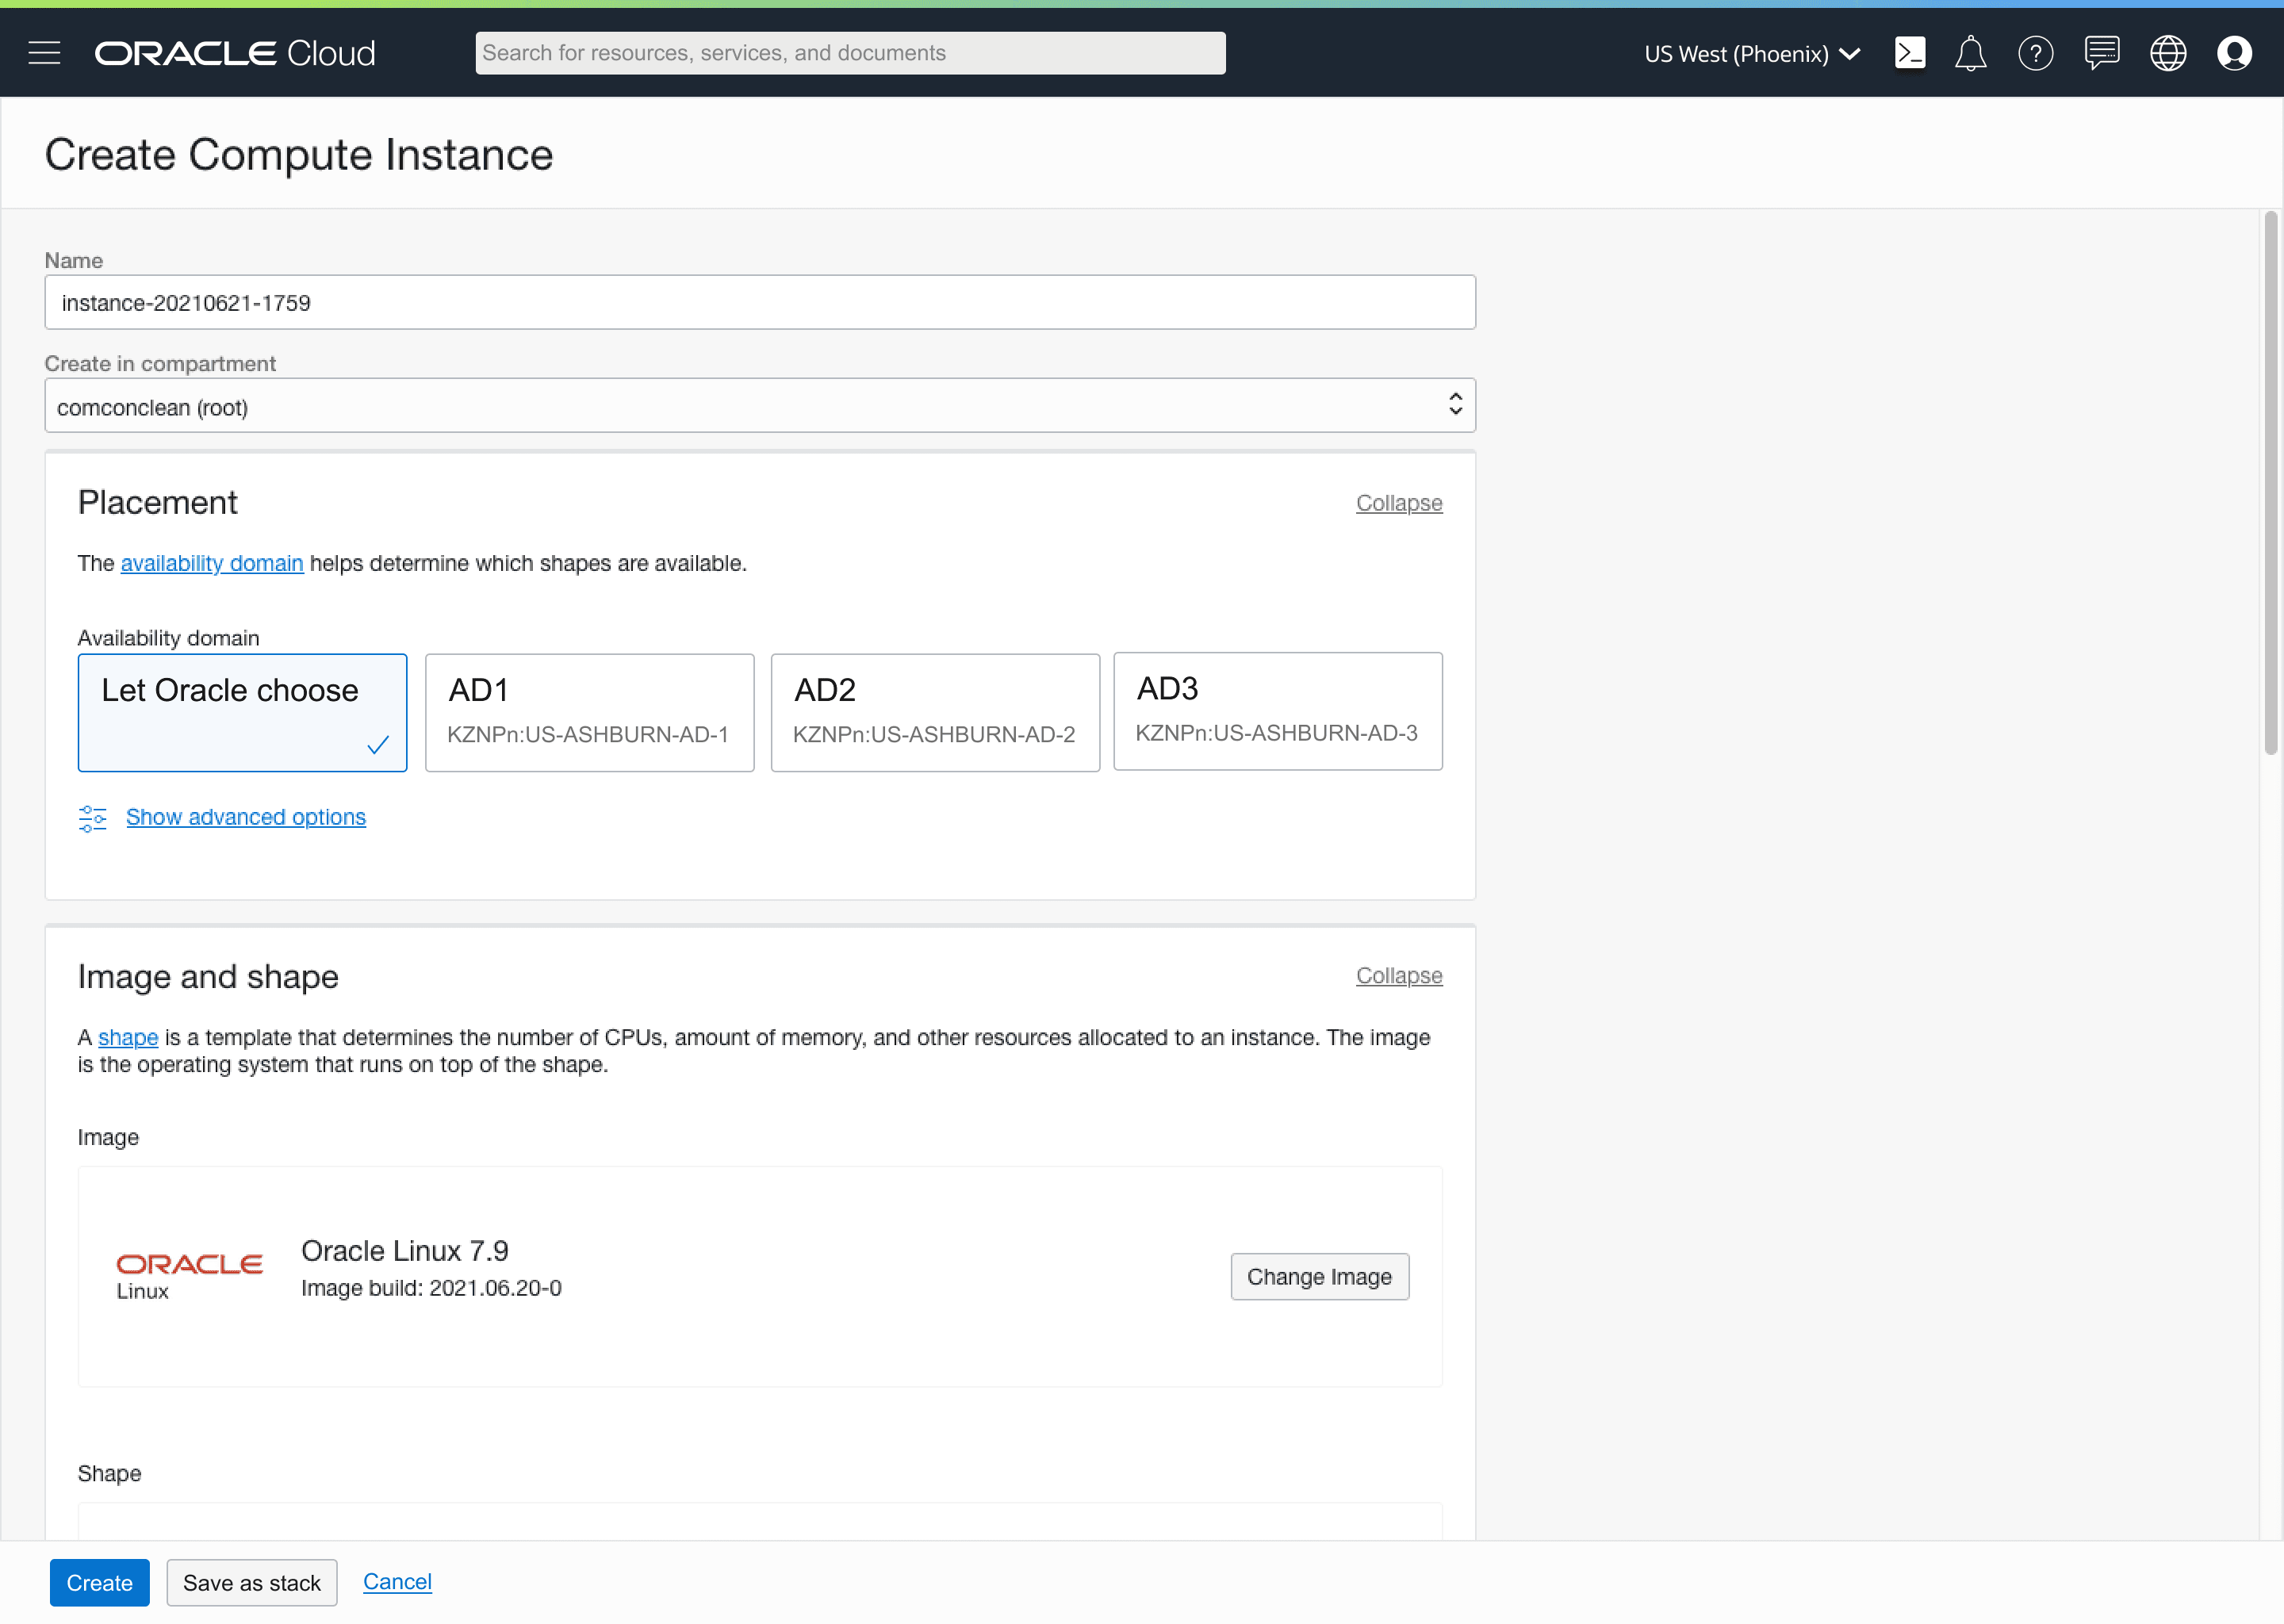Select the AD3 availability domain
The height and width of the screenshot is (1624, 2284).
pos(1278,711)
